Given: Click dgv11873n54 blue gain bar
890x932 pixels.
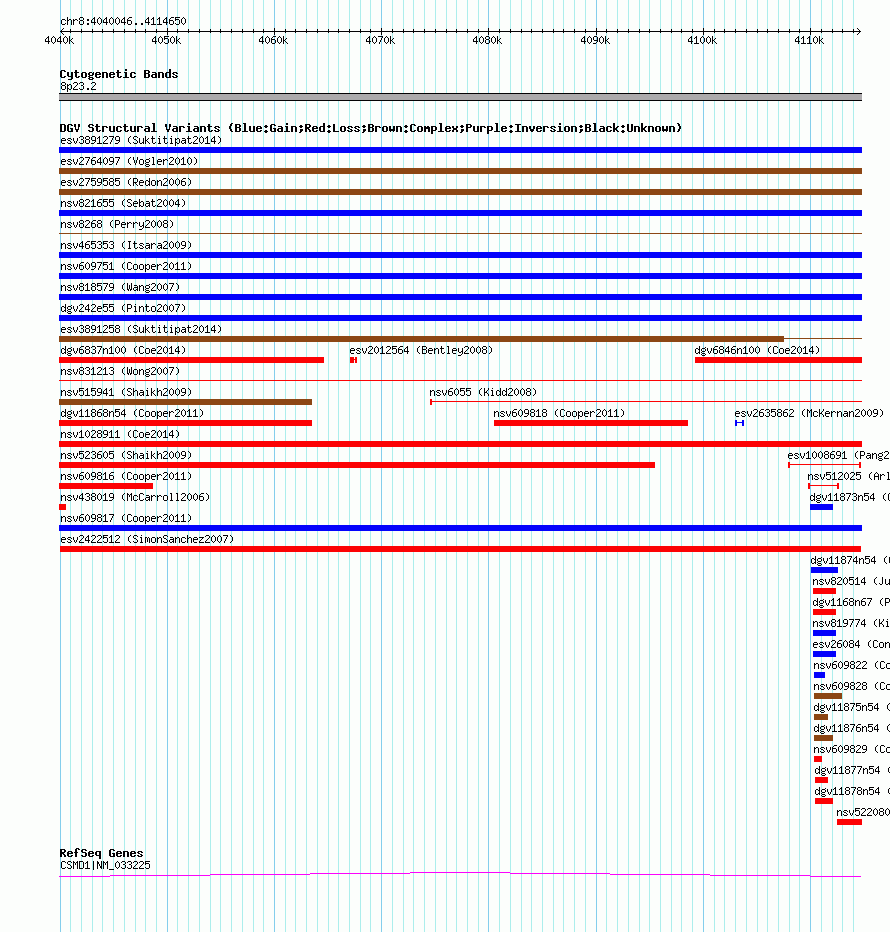Looking at the screenshot, I should 822,507.
